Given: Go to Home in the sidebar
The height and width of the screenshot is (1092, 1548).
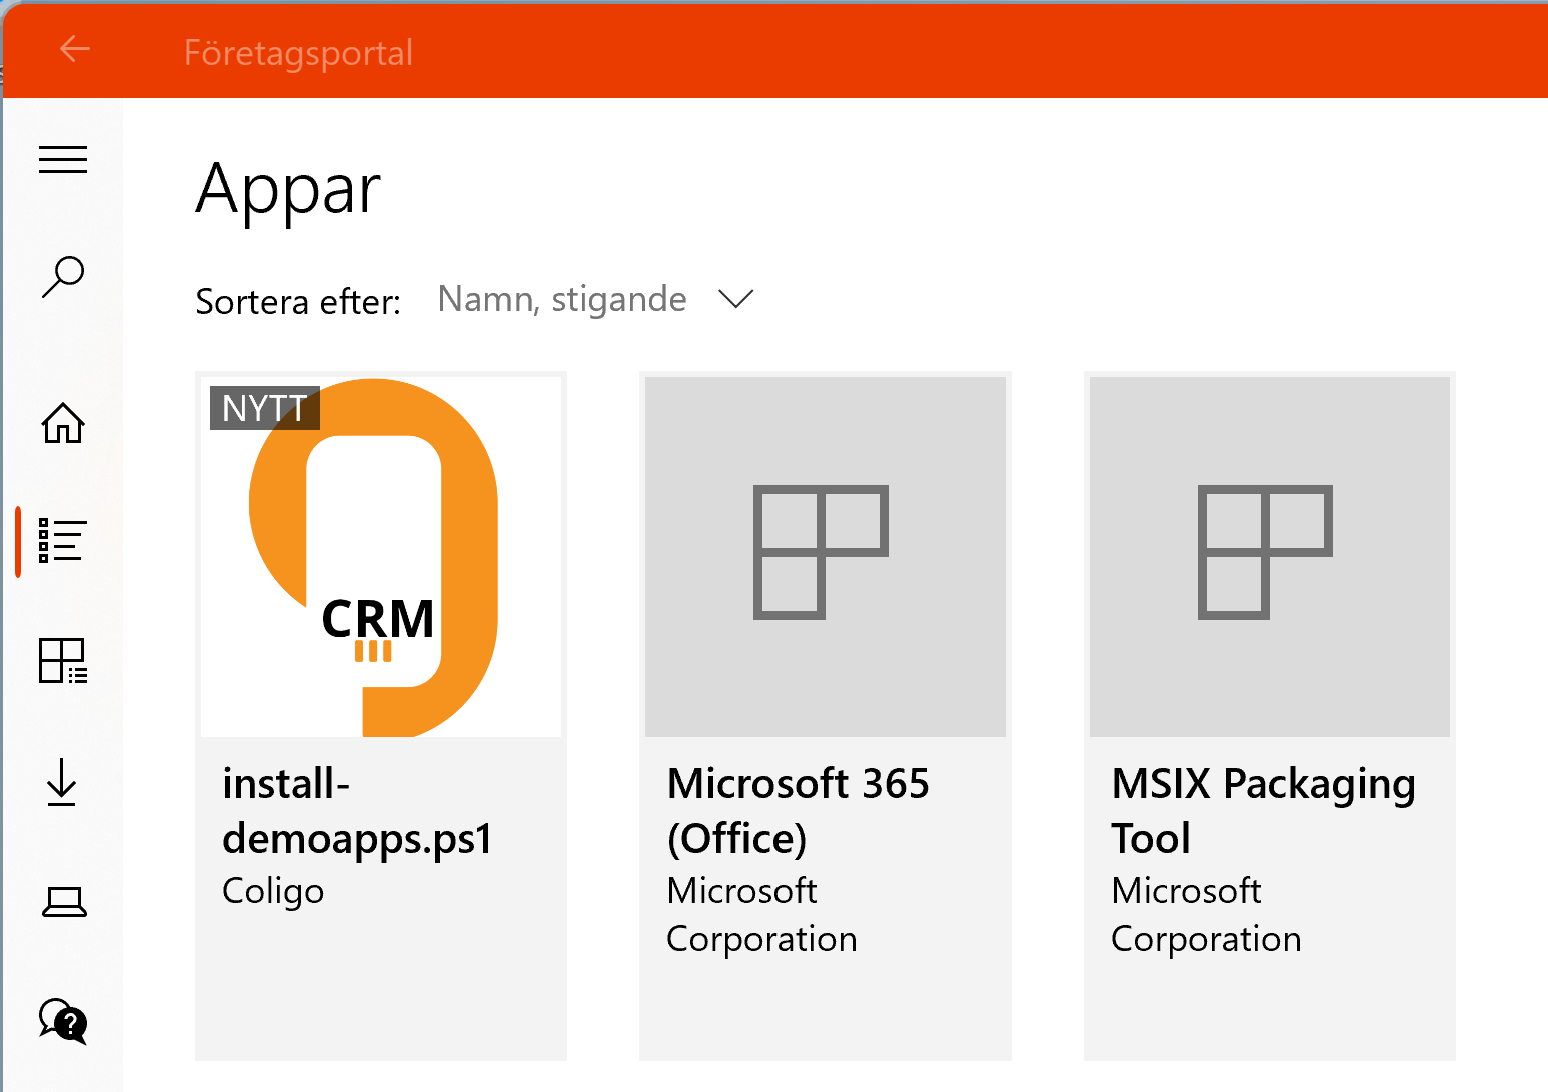Looking at the screenshot, I should [x=63, y=423].
